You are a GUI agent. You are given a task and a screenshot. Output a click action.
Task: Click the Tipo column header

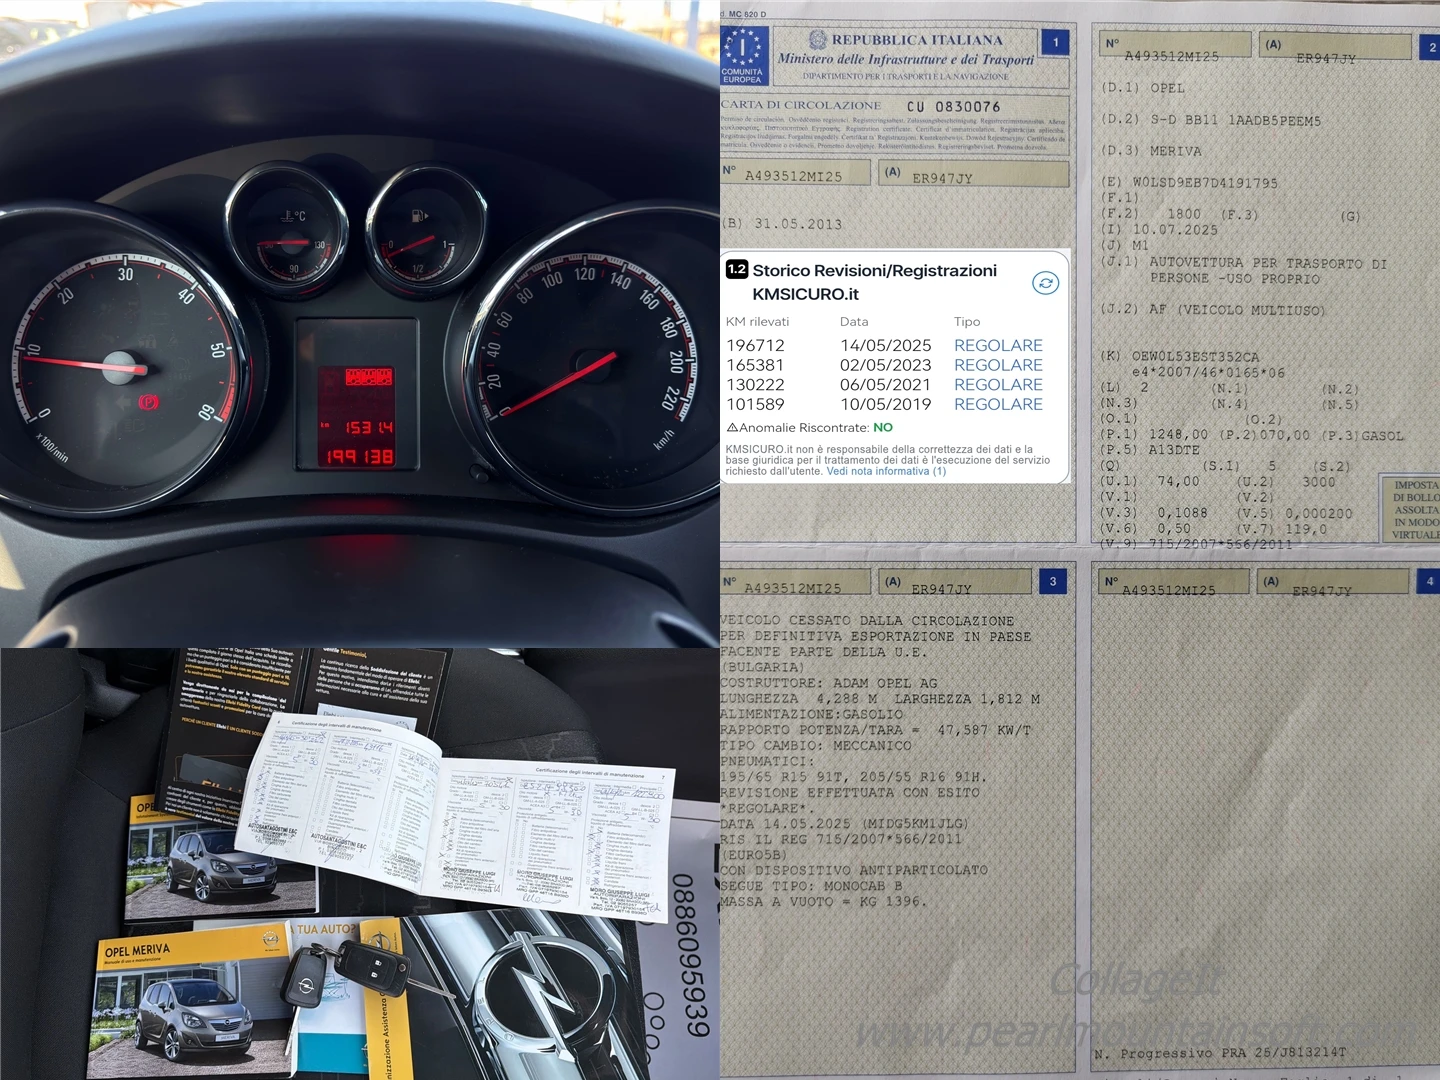pos(967,322)
